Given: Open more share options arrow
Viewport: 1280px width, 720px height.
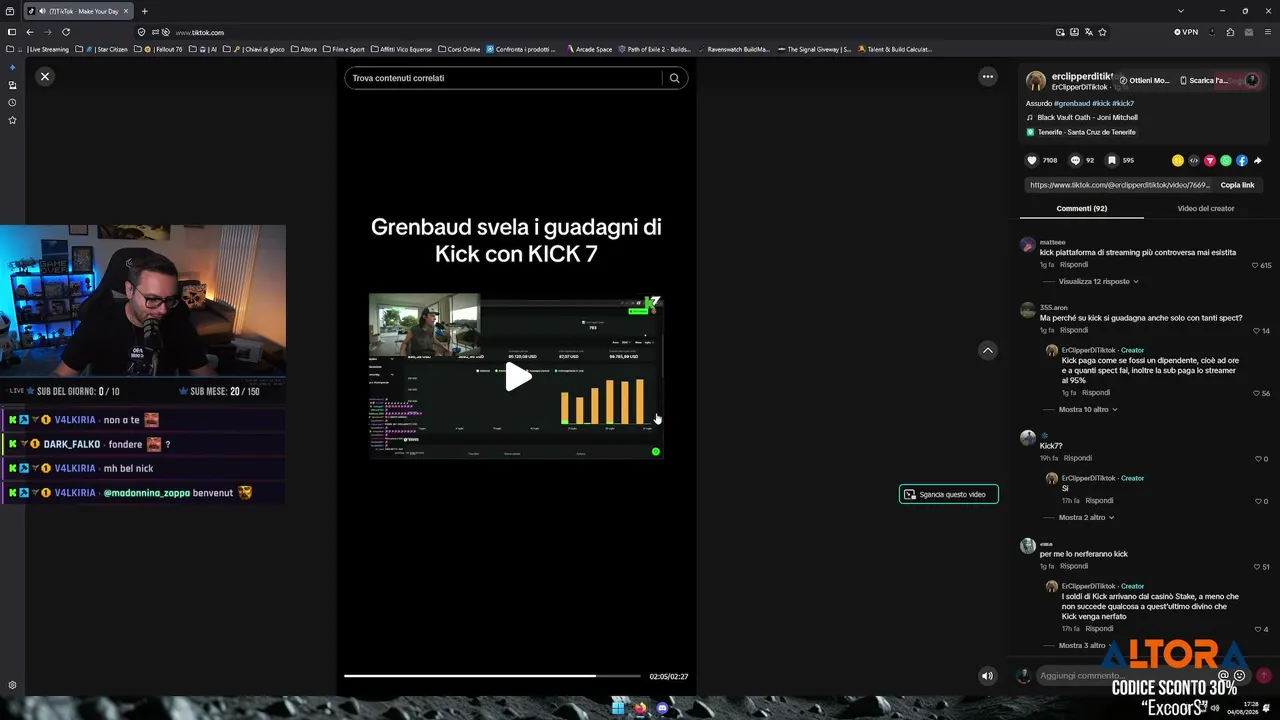Looking at the screenshot, I should pos(1258,160).
